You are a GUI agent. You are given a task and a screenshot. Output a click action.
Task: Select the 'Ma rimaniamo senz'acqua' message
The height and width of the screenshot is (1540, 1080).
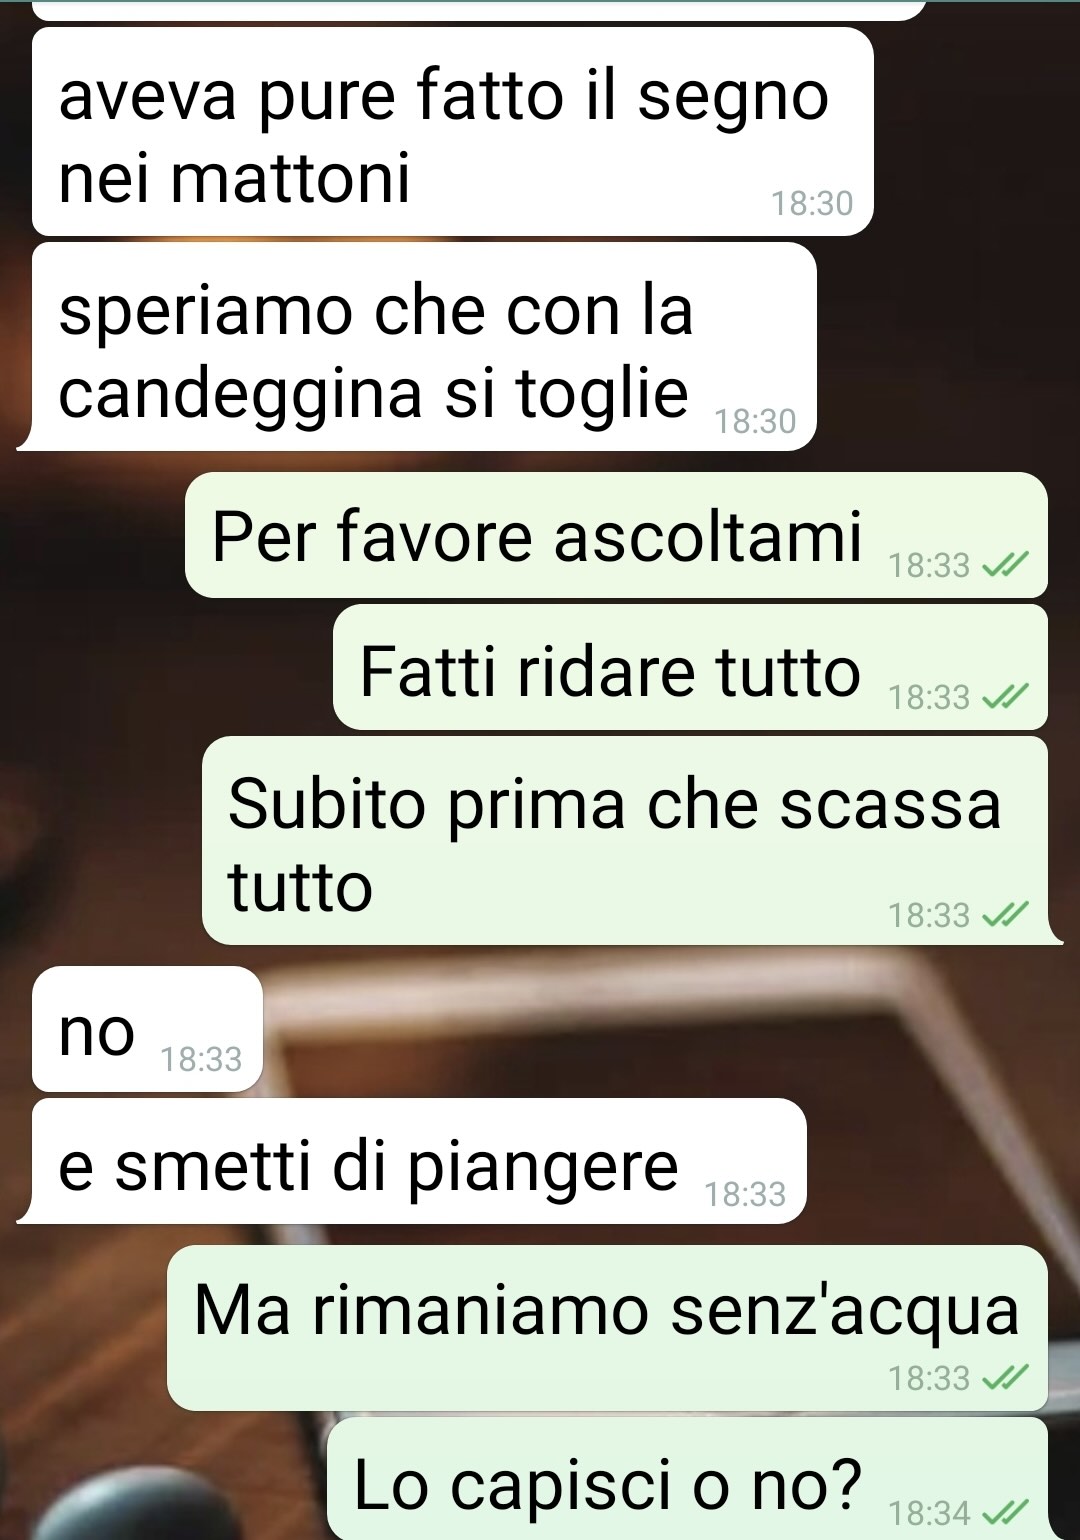(x=607, y=1328)
